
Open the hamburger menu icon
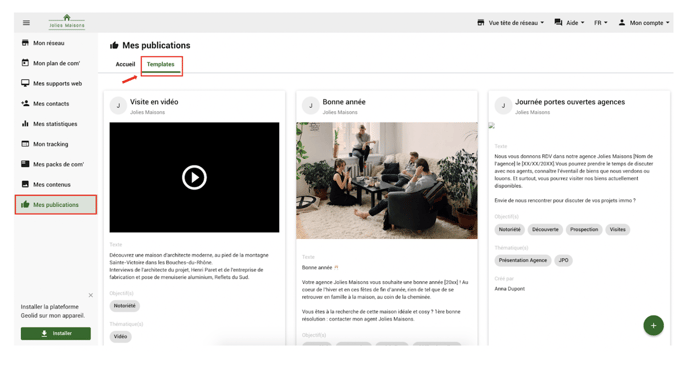[x=26, y=22]
